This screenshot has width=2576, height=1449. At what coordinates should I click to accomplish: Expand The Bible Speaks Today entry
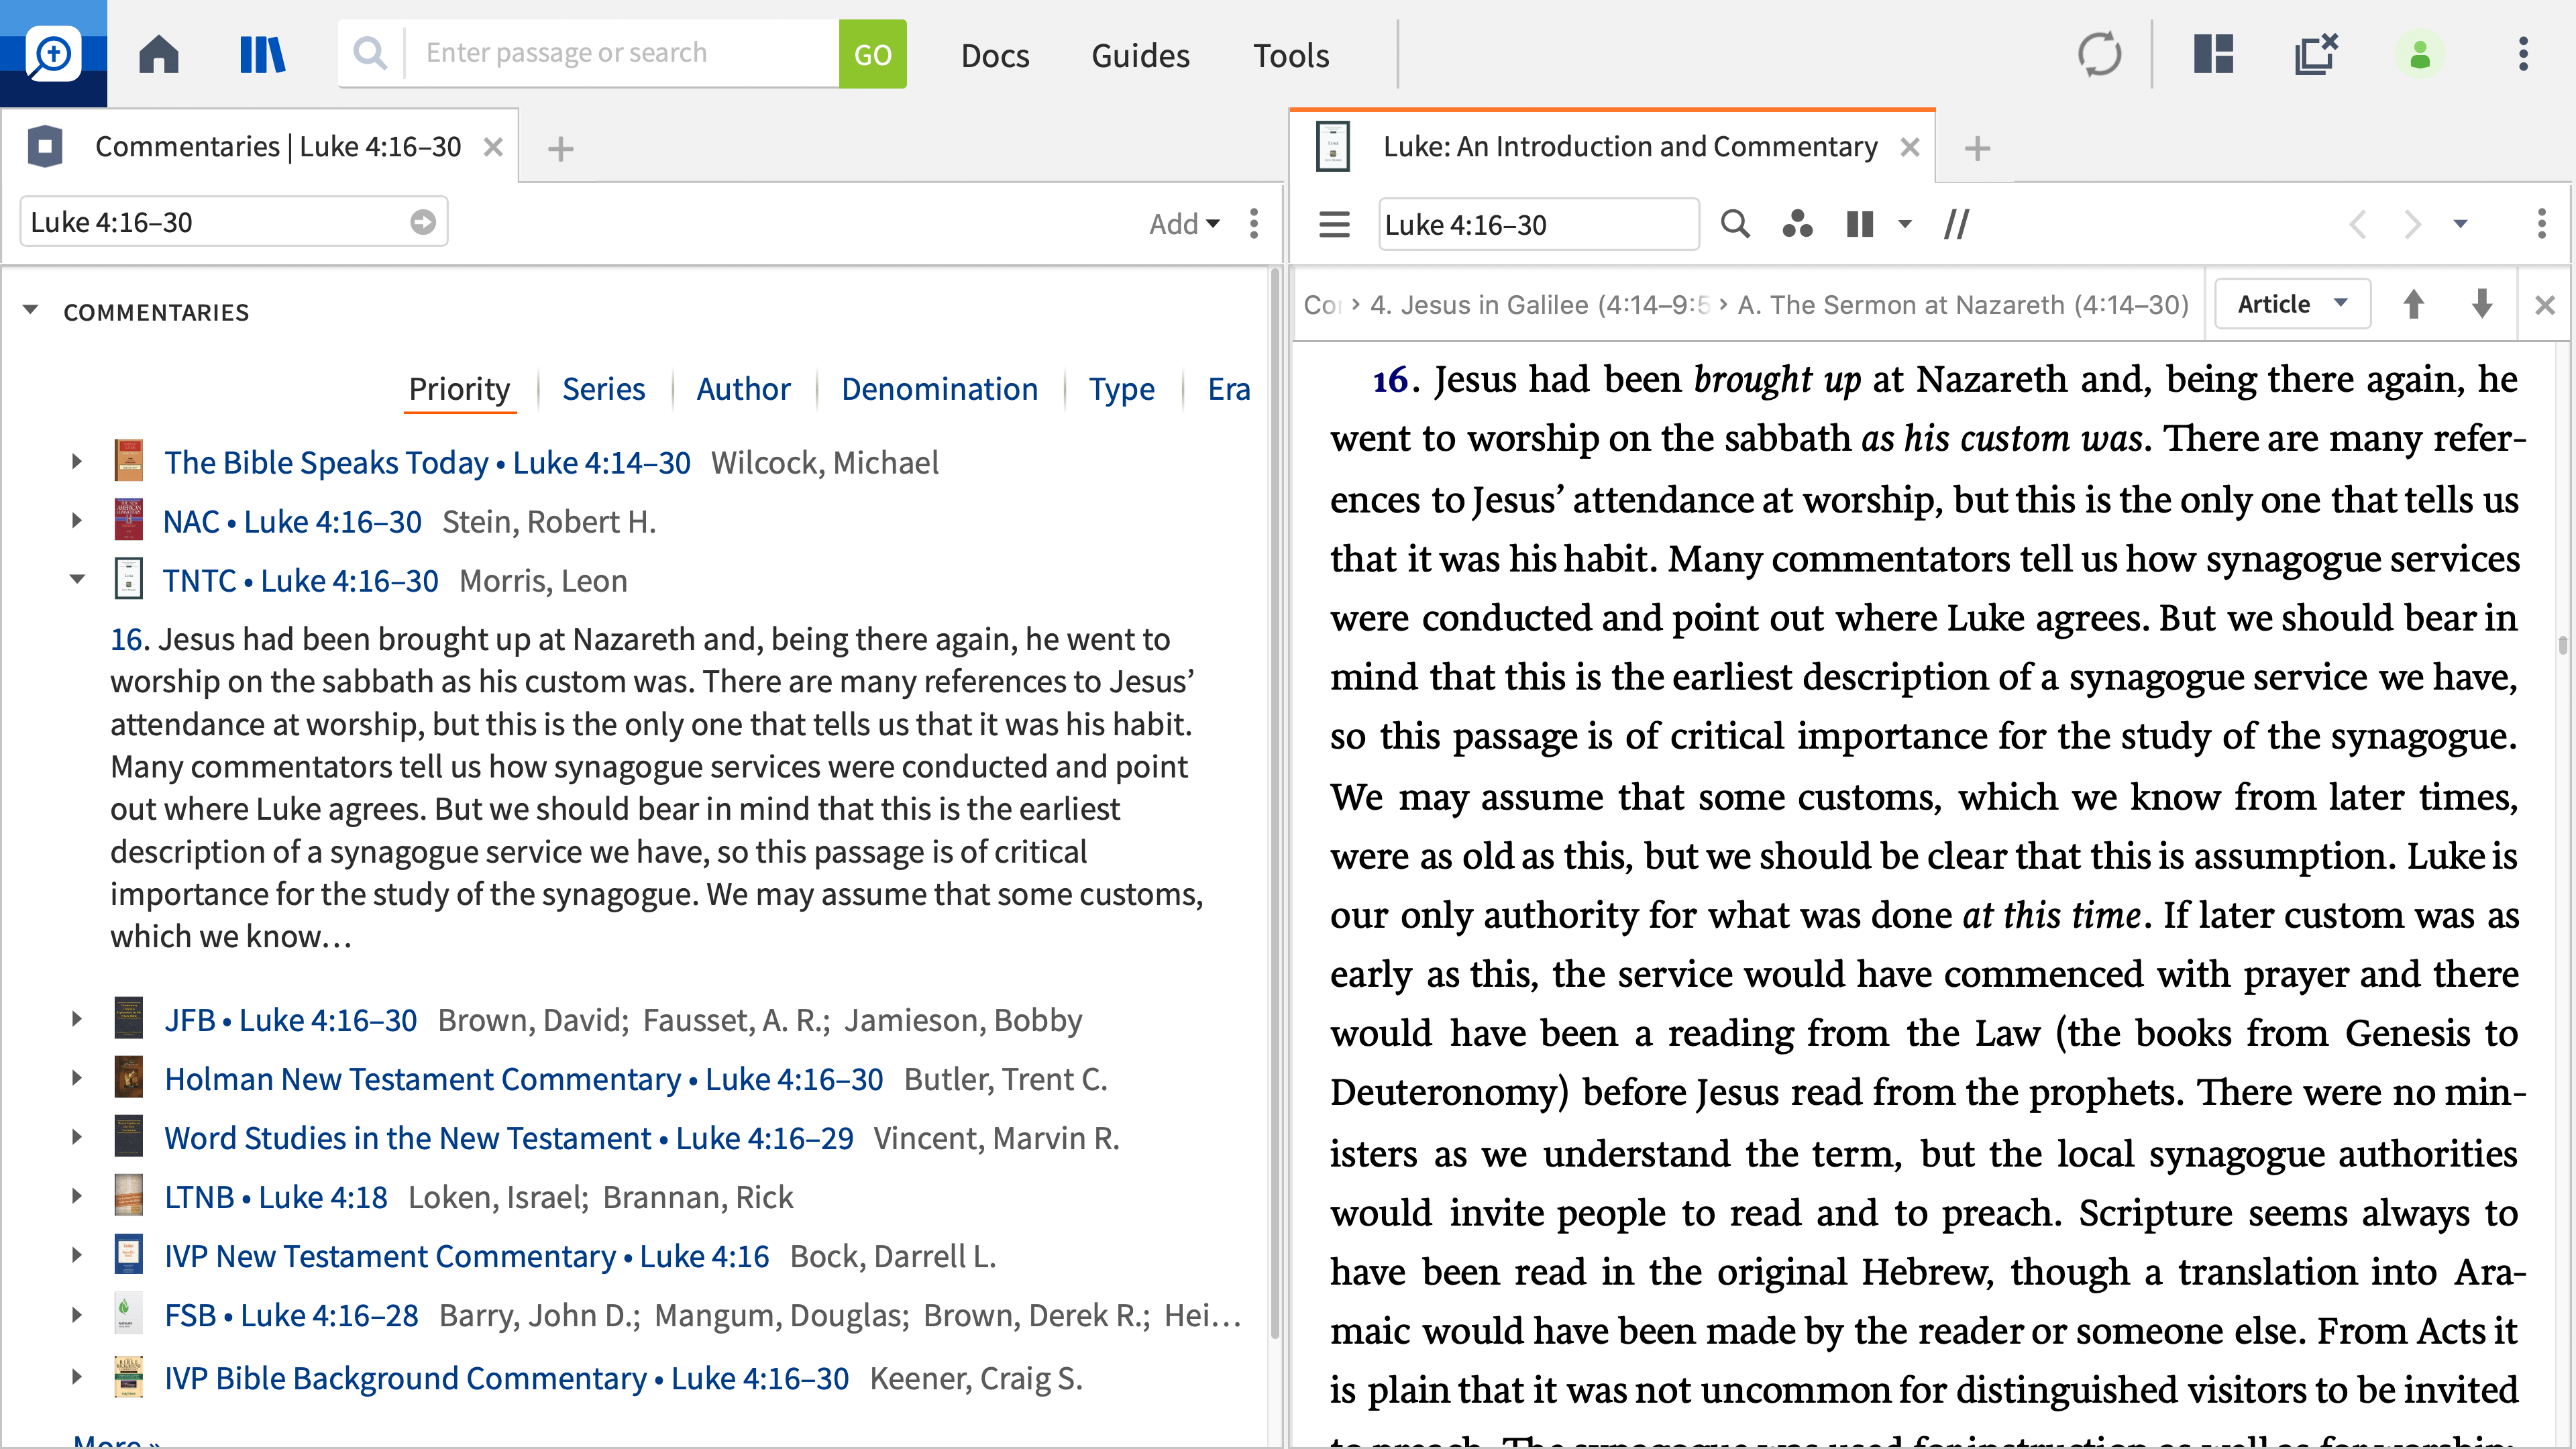pyautogui.click(x=76, y=462)
